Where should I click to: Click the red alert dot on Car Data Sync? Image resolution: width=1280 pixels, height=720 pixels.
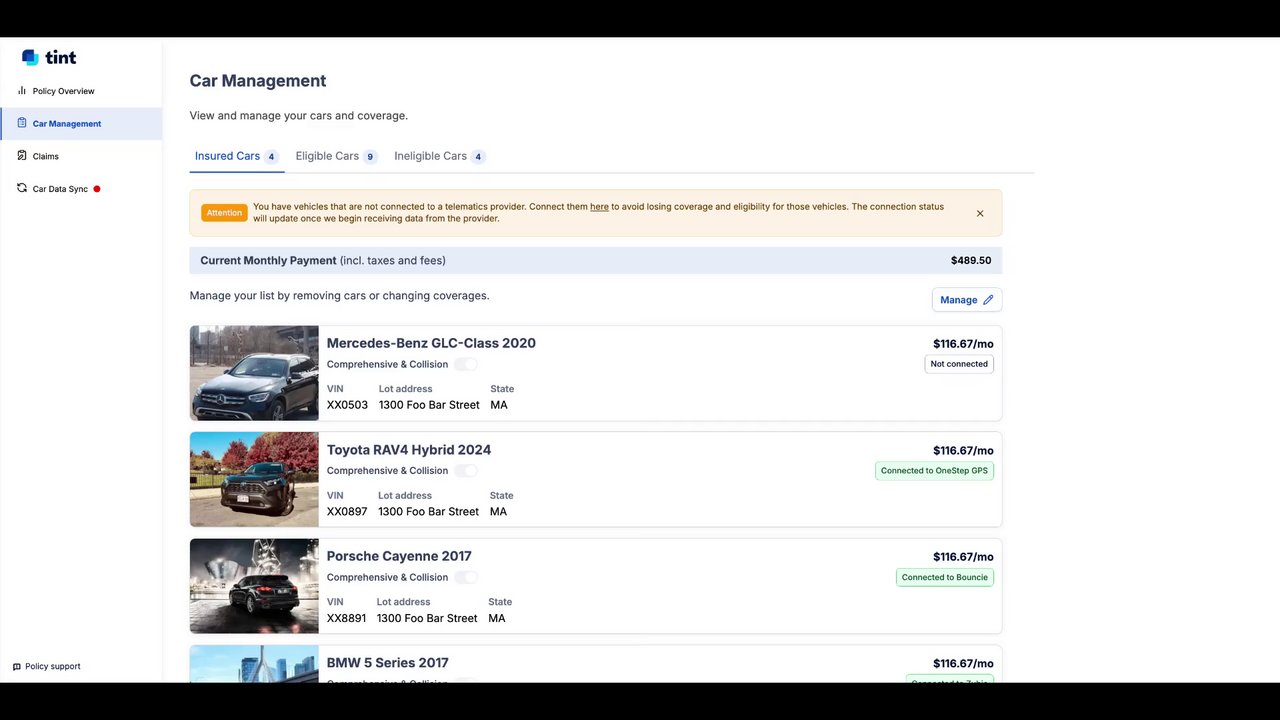click(x=97, y=189)
